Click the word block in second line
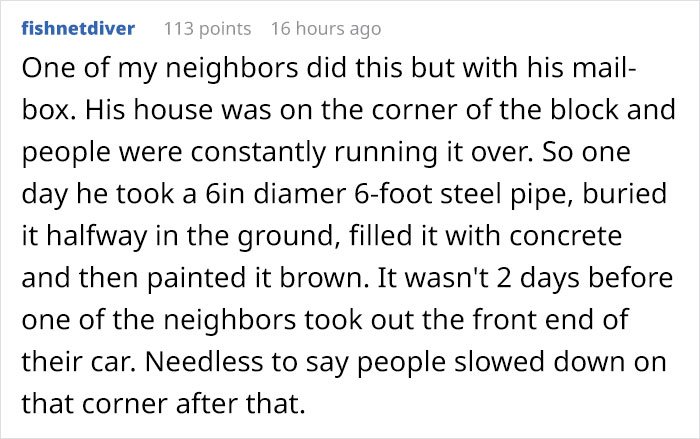700x439 pixels. click(584, 110)
